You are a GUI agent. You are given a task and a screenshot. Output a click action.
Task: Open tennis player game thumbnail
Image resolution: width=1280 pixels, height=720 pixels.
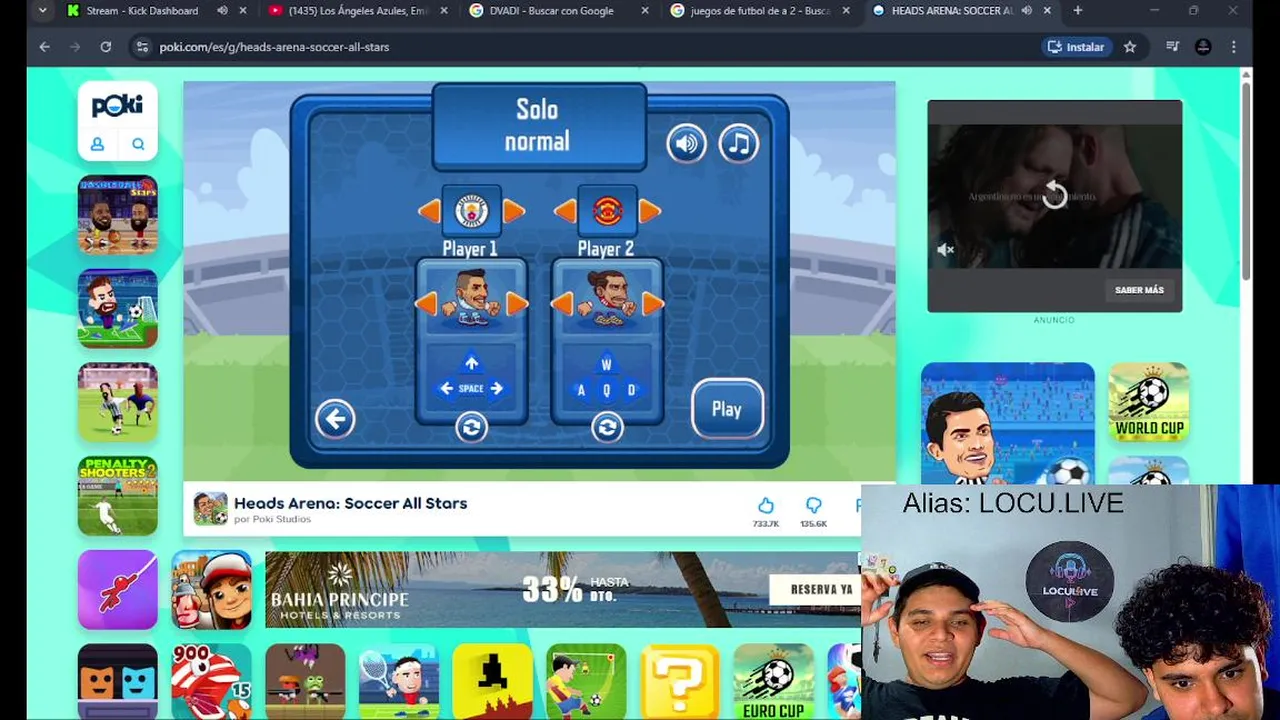pos(399,681)
